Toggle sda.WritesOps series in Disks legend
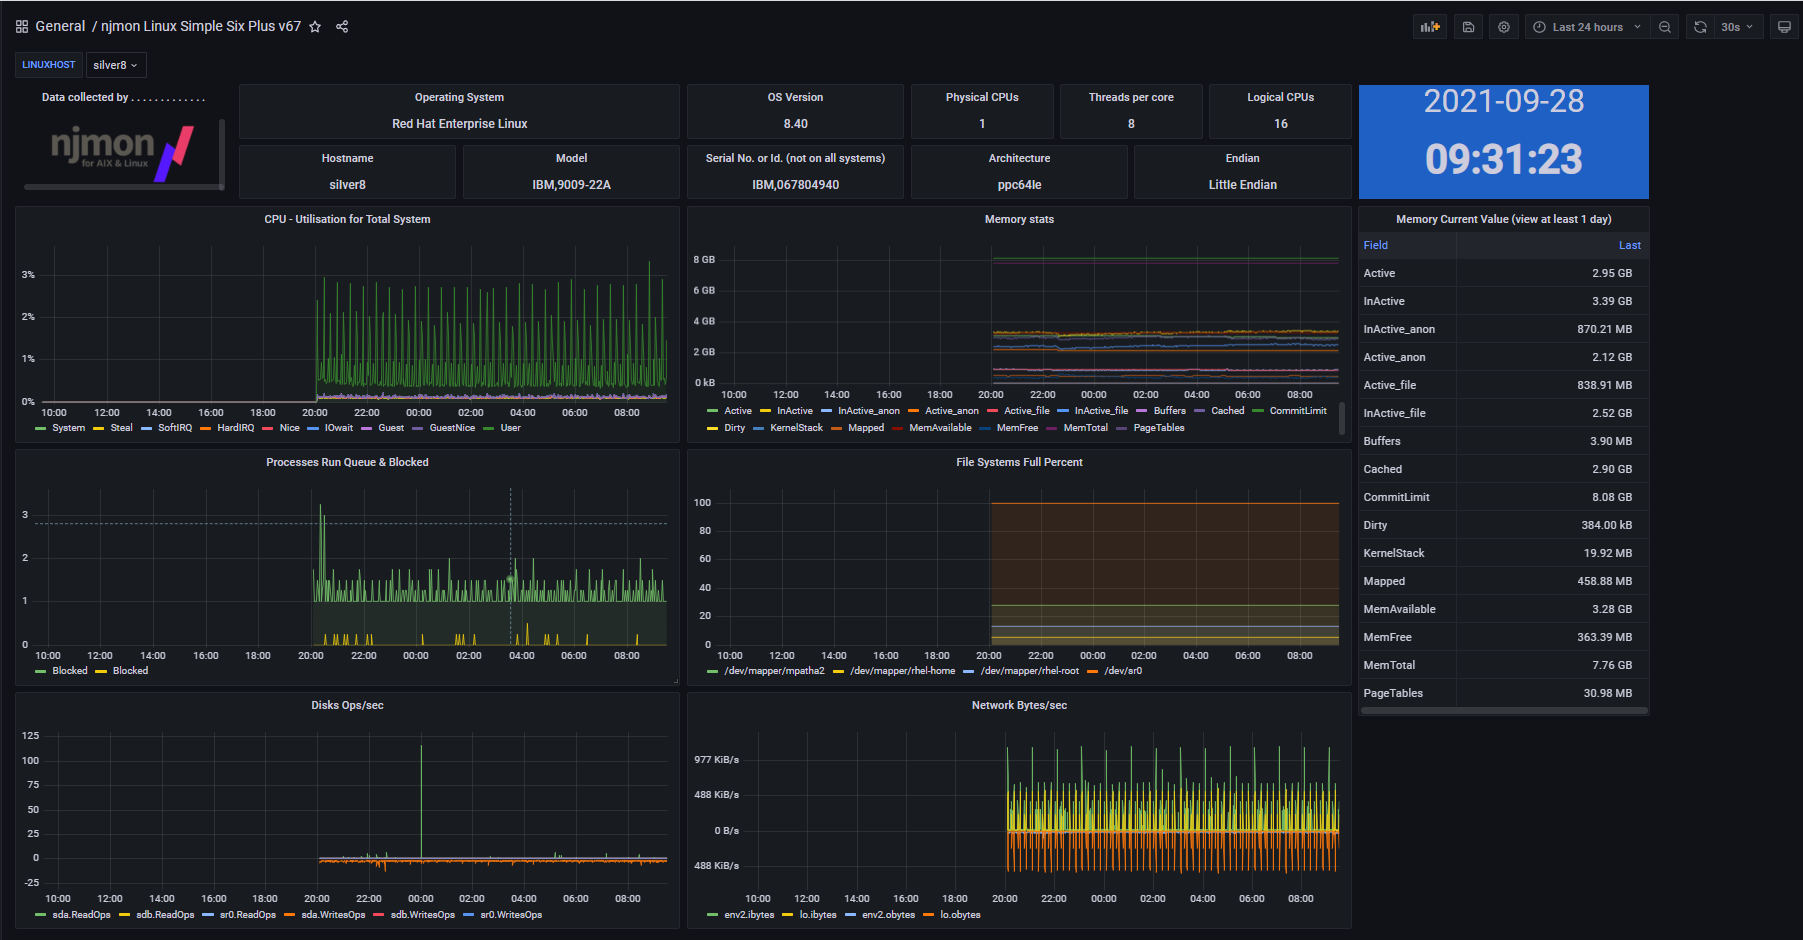The width and height of the screenshot is (1803, 940). click(333, 915)
